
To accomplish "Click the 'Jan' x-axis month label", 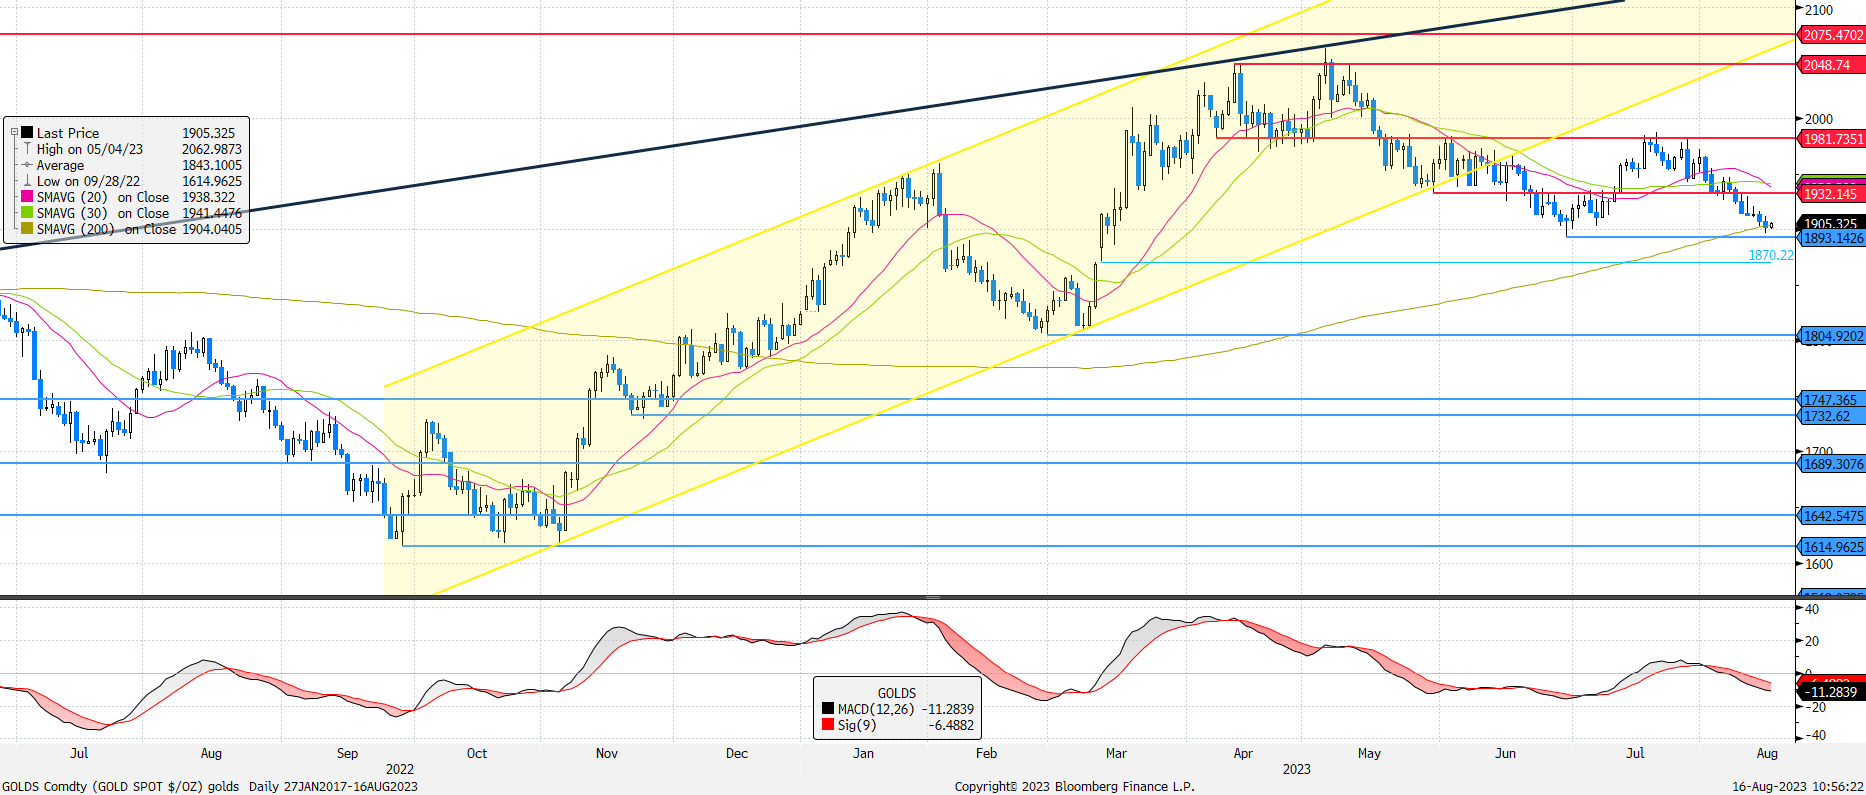I will [864, 753].
